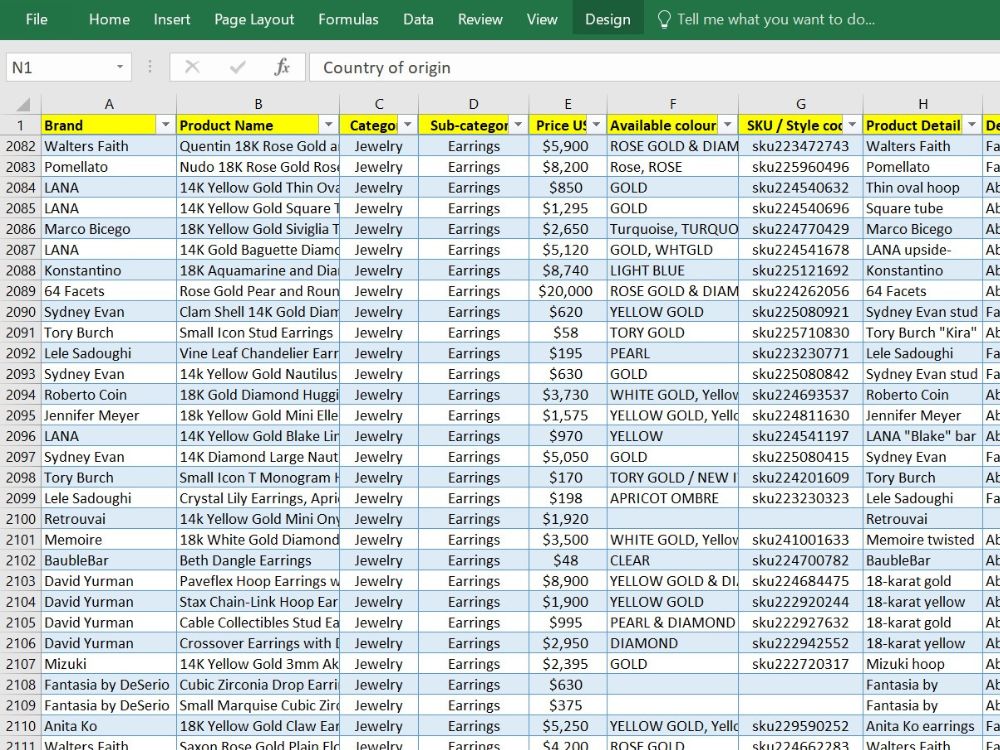The width and height of the screenshot is (1000, 750).
Task: Click the Anita Ko brand cell in column A
Action: [109, 726]
